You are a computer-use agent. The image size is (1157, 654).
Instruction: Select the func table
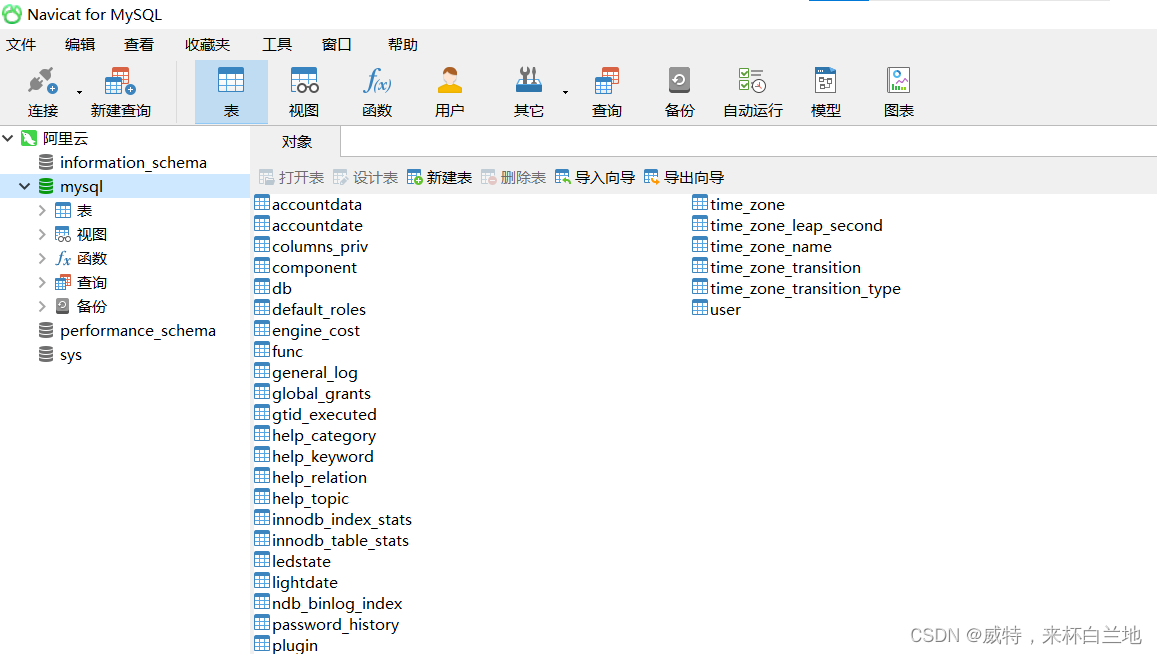click(x=279, y=351)
